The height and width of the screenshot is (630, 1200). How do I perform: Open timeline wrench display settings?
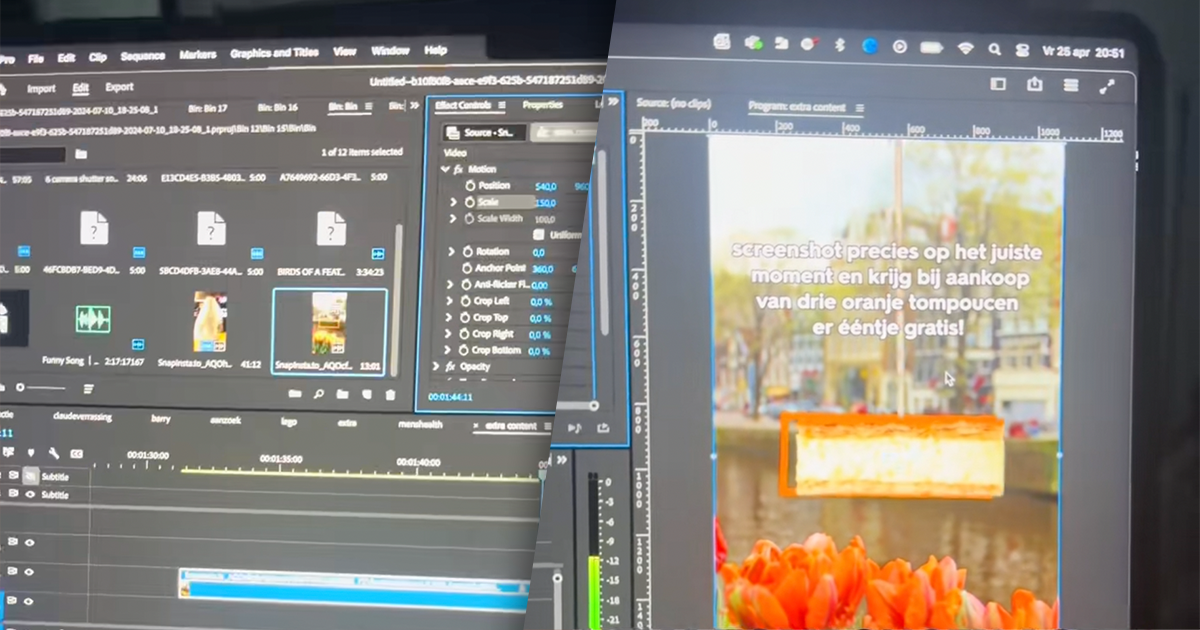53,454
